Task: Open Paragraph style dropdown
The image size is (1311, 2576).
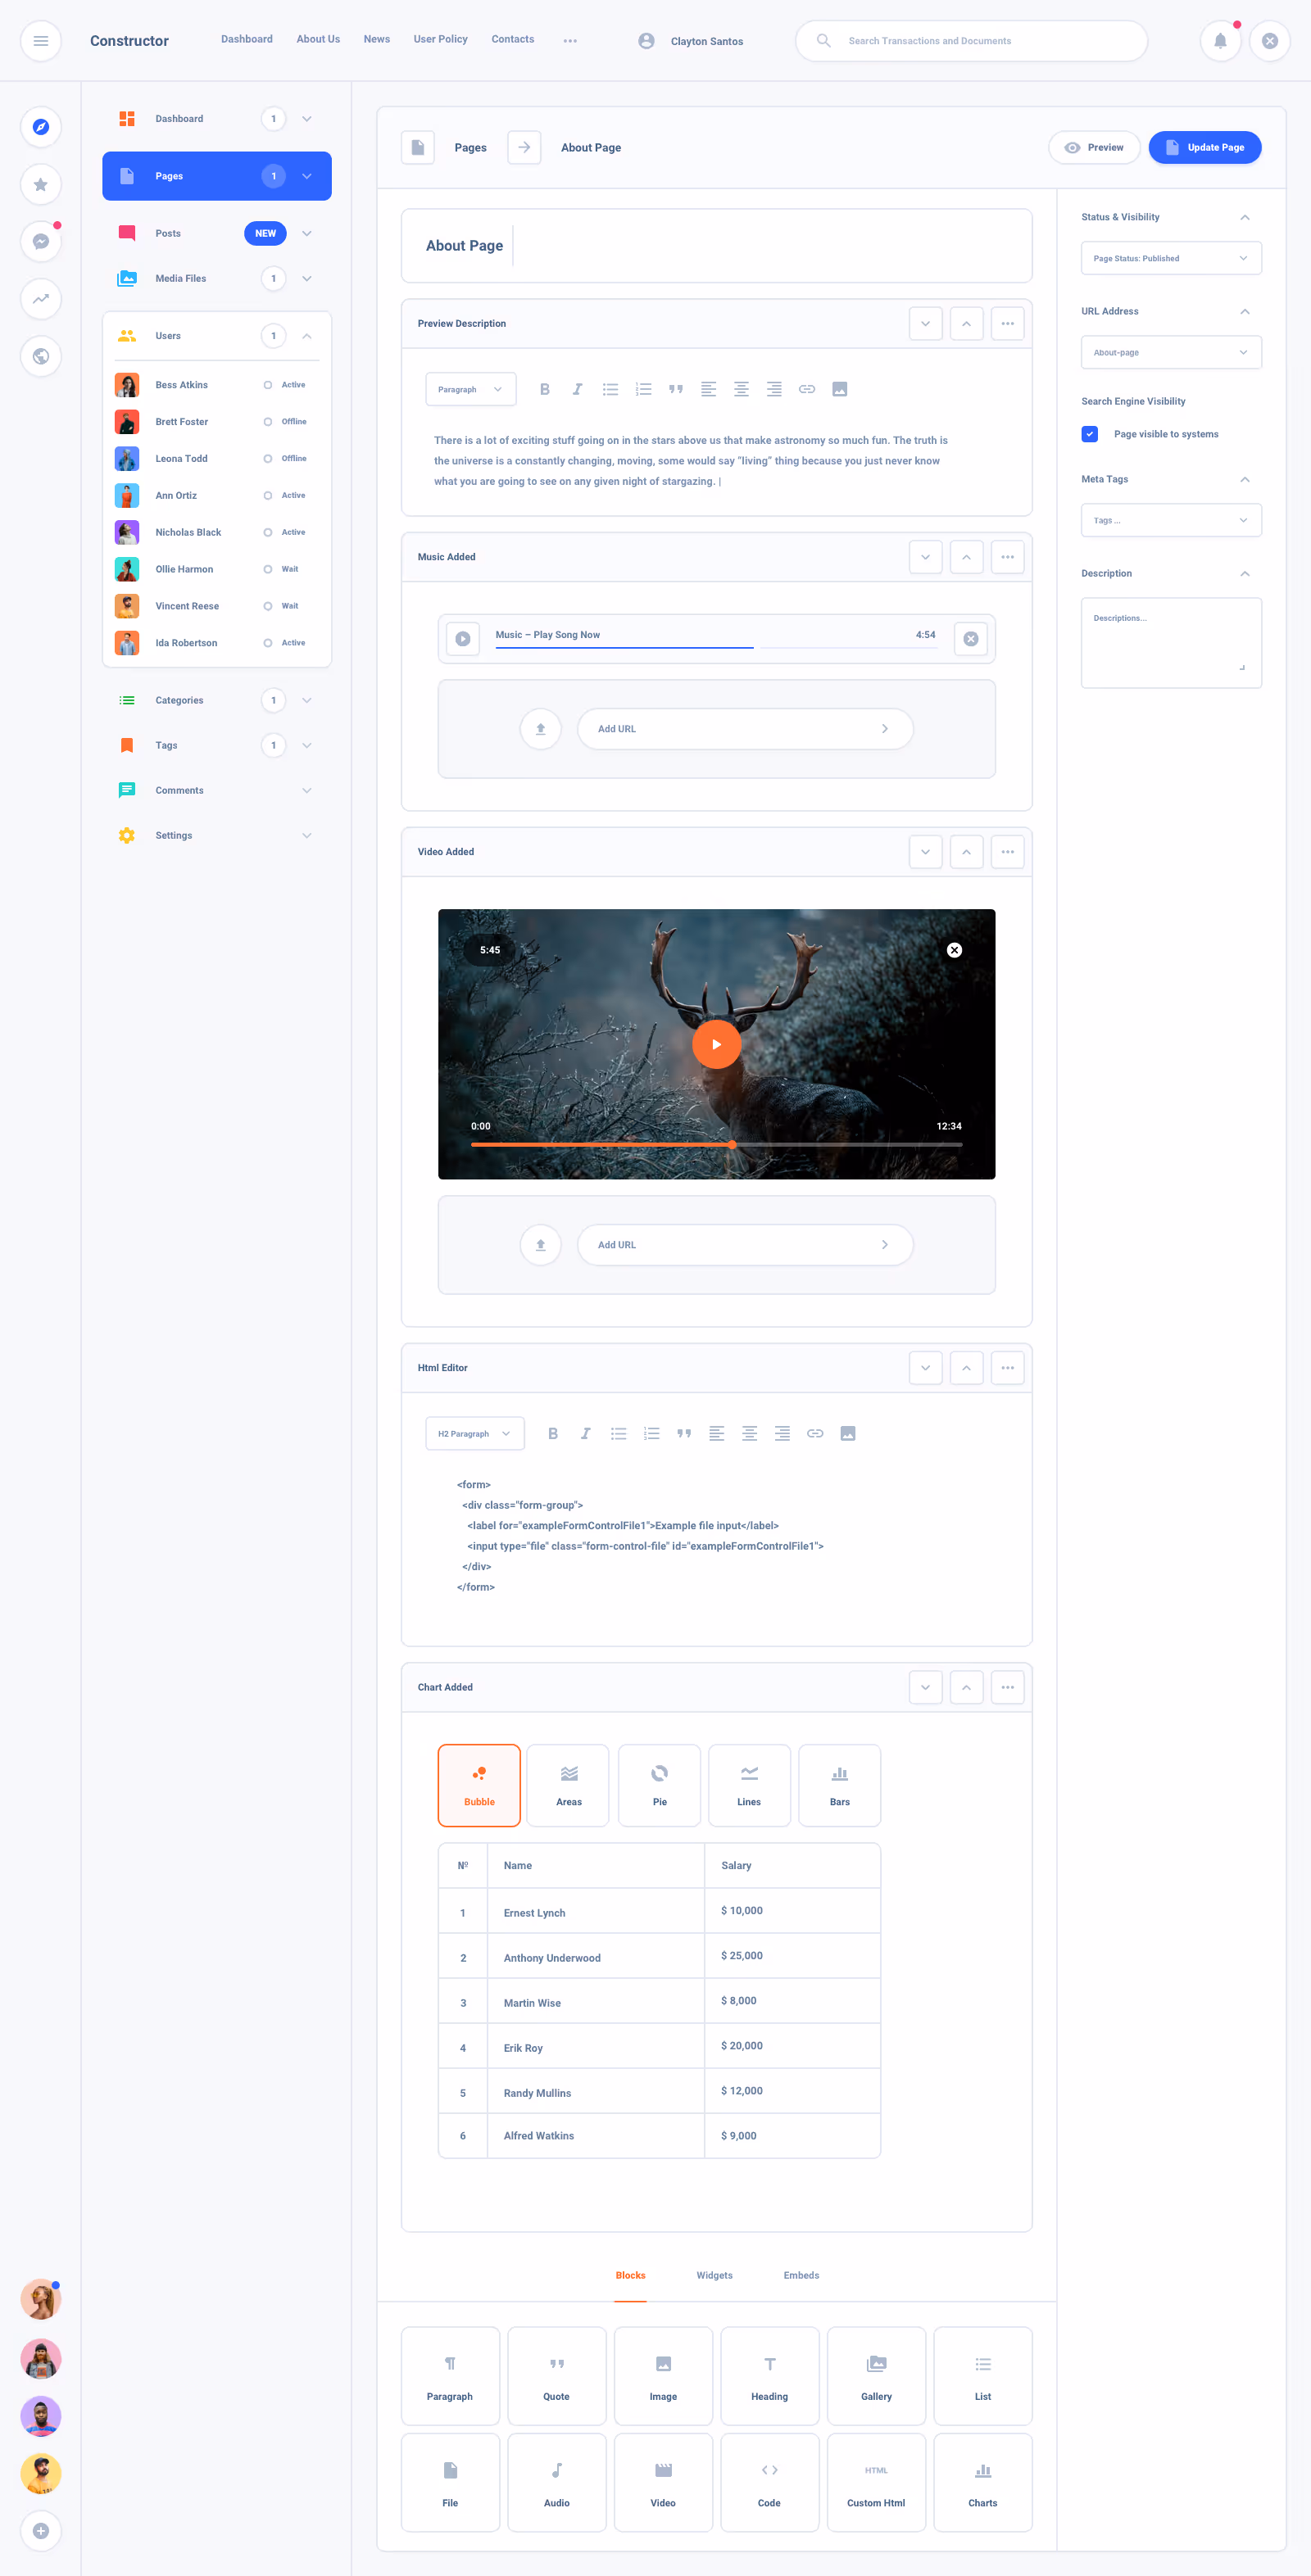Action: coord(471,389)
